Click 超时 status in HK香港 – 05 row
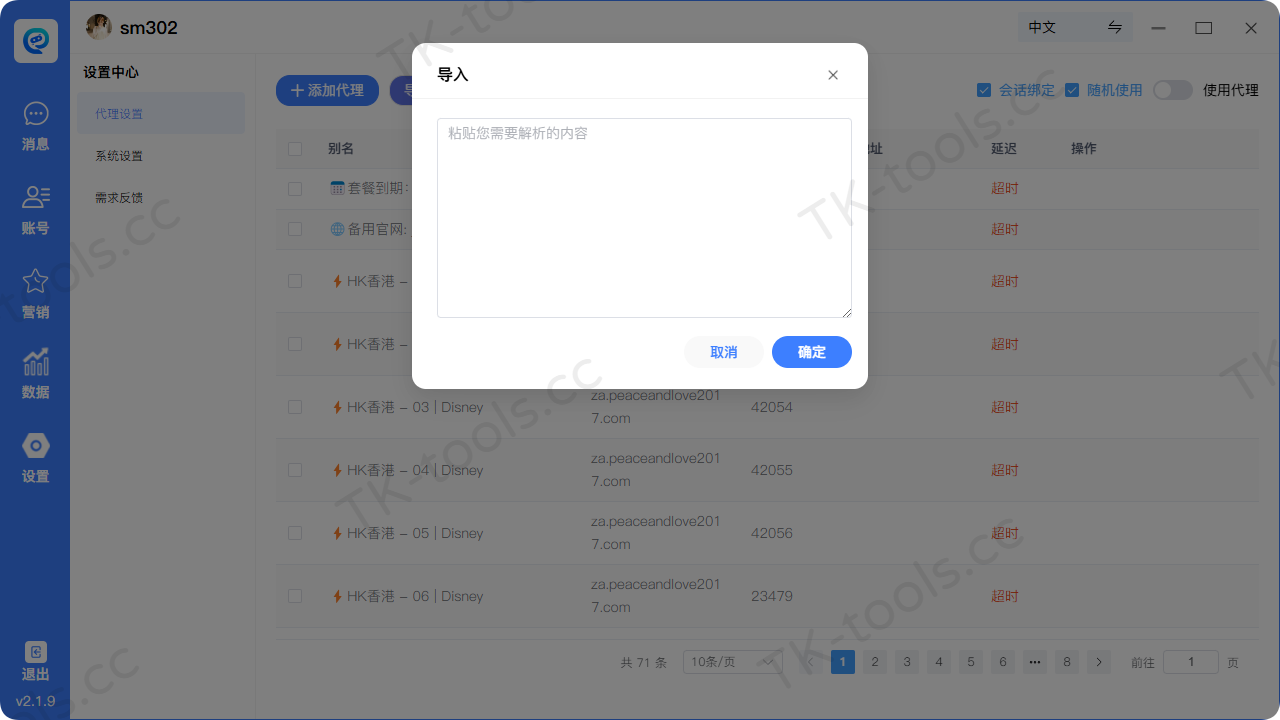The width and height of the screenshot is (1280, 720). tap(1005, 533)
